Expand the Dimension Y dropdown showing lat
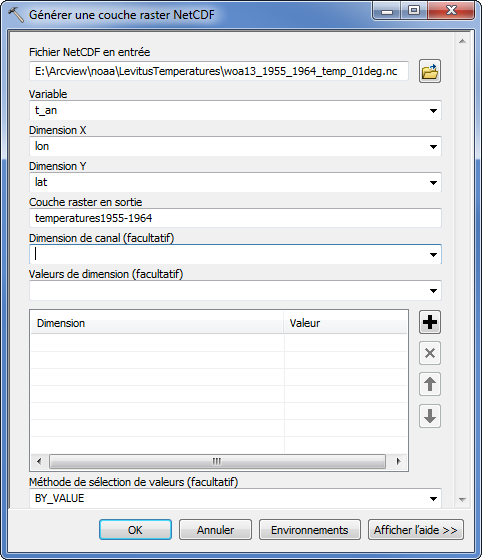 pos(433,183)
